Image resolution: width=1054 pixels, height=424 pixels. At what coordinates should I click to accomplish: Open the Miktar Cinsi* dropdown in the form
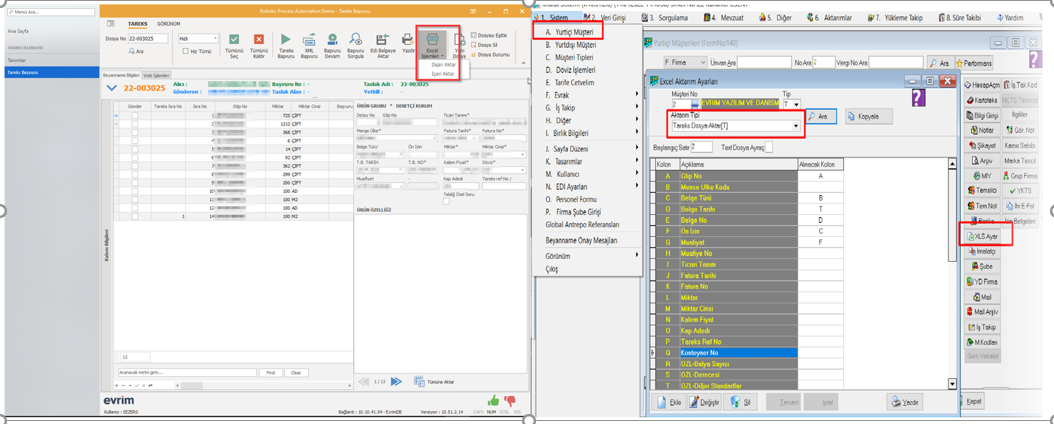point(523,154)
